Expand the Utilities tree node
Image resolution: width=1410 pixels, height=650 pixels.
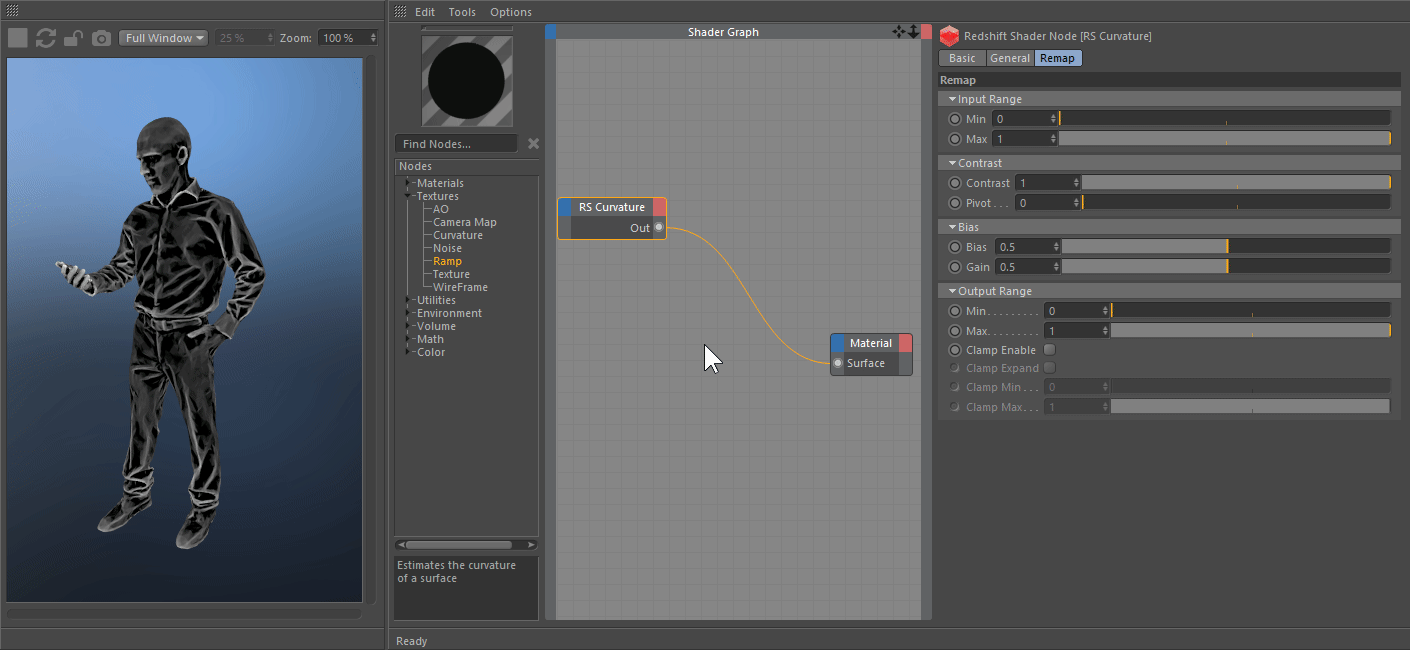pos(408,300)
